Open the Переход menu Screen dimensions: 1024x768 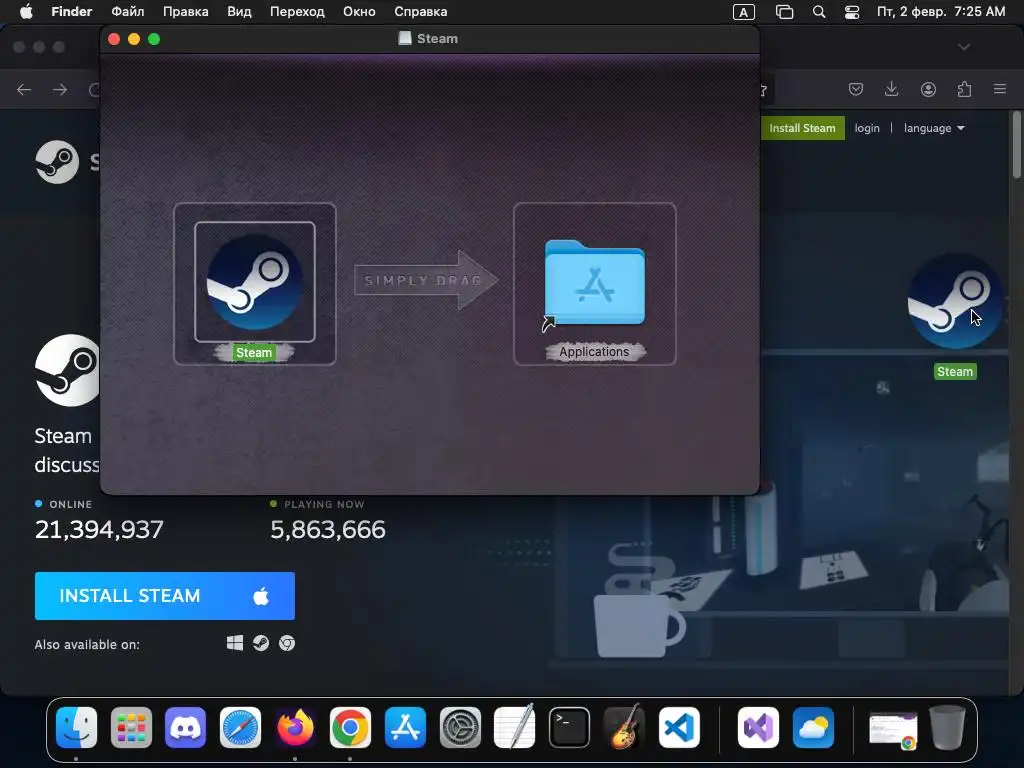(x=297, y=12)
